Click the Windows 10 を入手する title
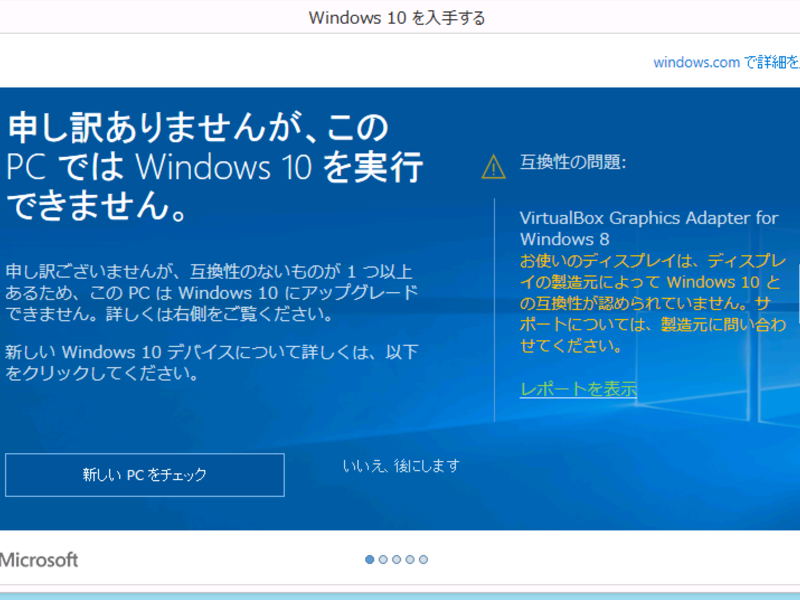This screenshot has height=600, width=800. point(397,18)
